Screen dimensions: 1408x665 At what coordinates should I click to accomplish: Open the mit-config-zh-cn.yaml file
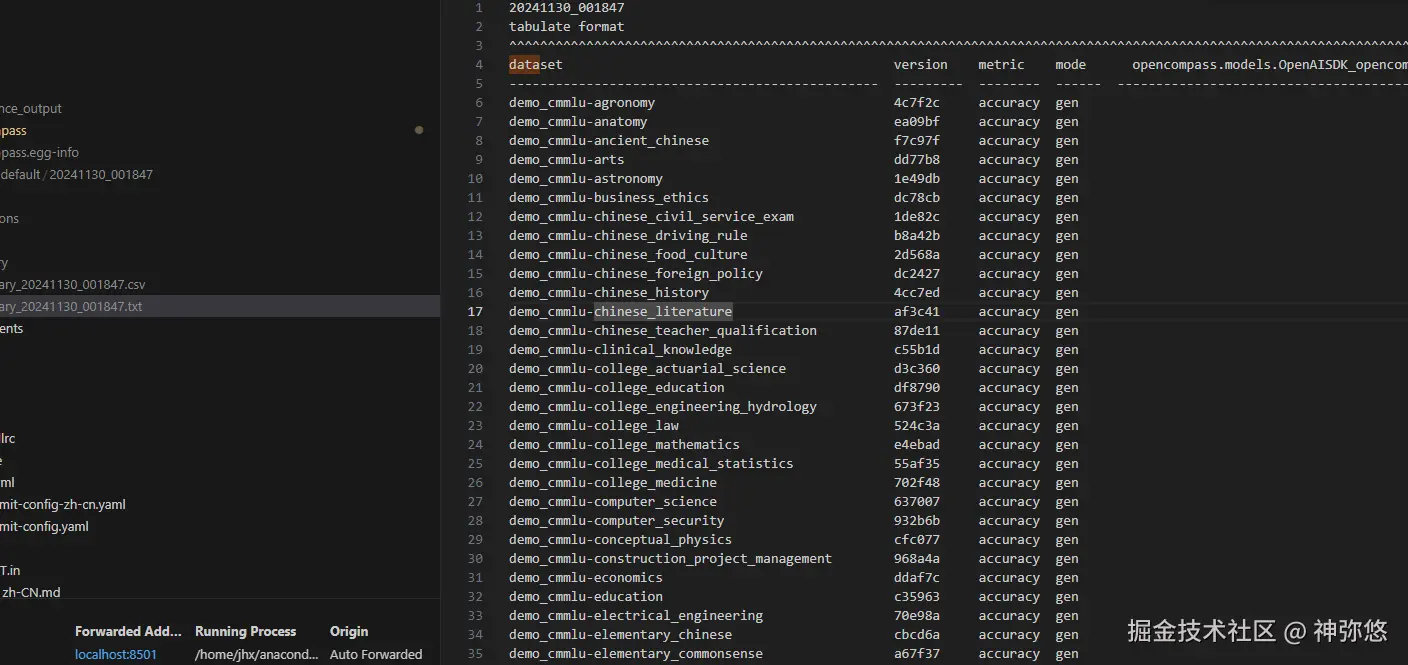coord(63,504)
